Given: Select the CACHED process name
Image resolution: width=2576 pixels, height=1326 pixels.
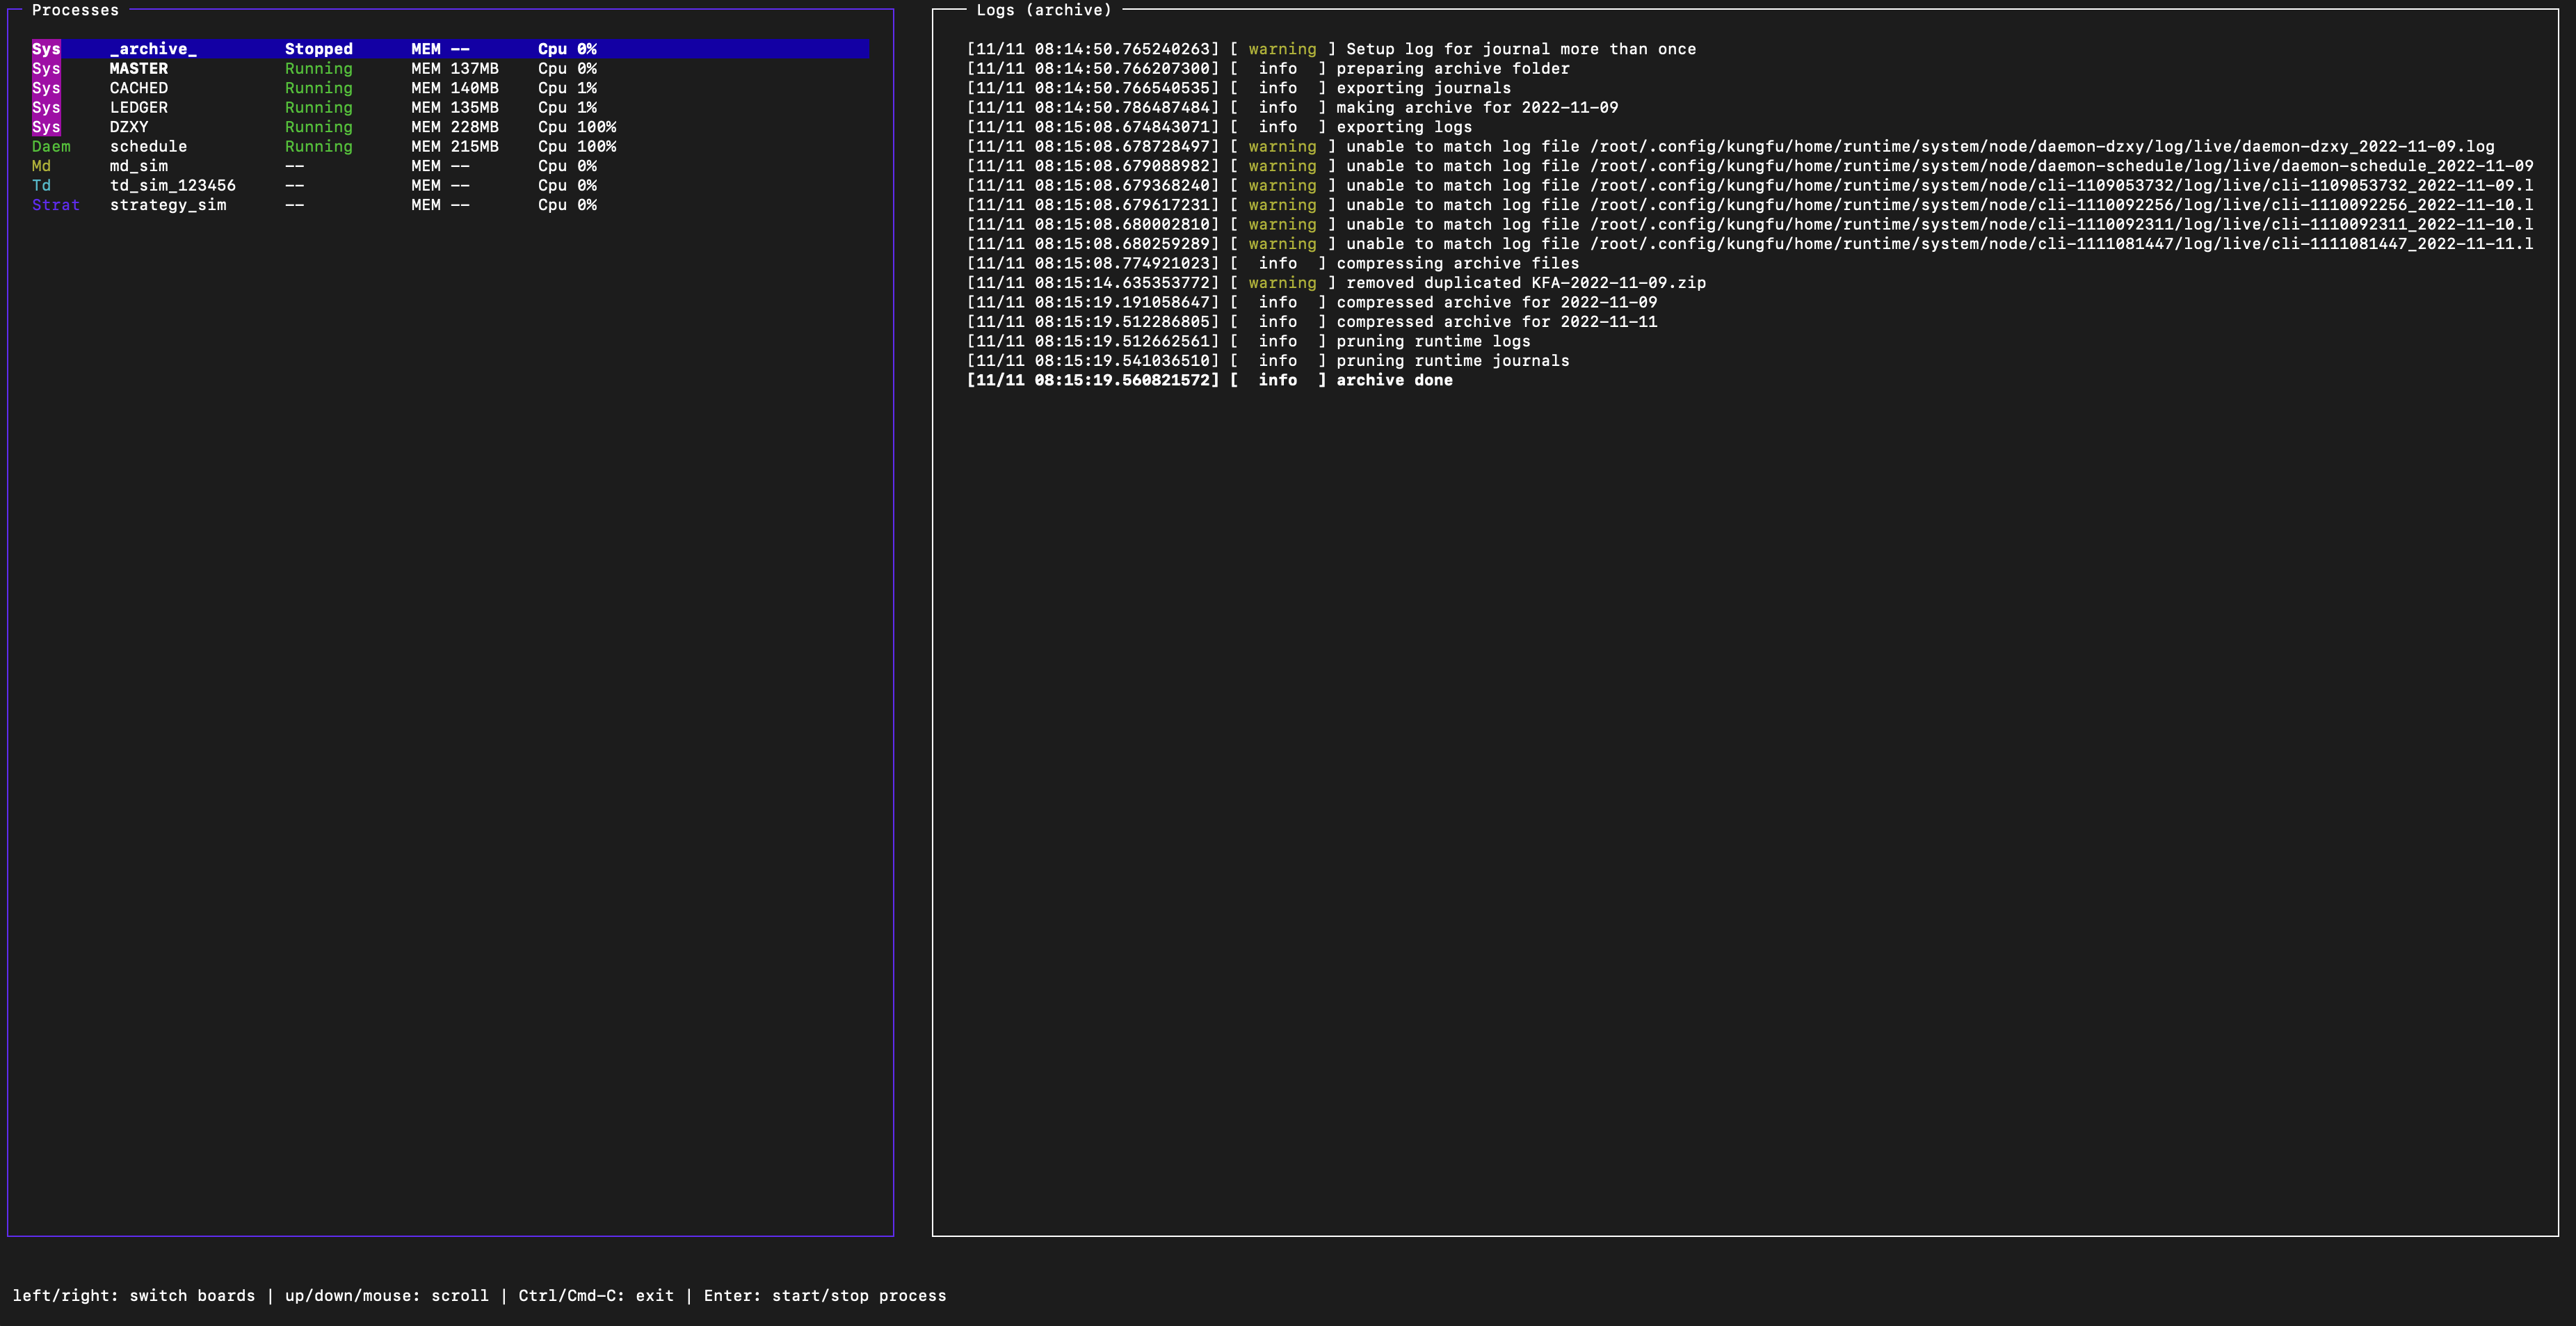Looking at the screenshot, I should [x=139, y=88].
